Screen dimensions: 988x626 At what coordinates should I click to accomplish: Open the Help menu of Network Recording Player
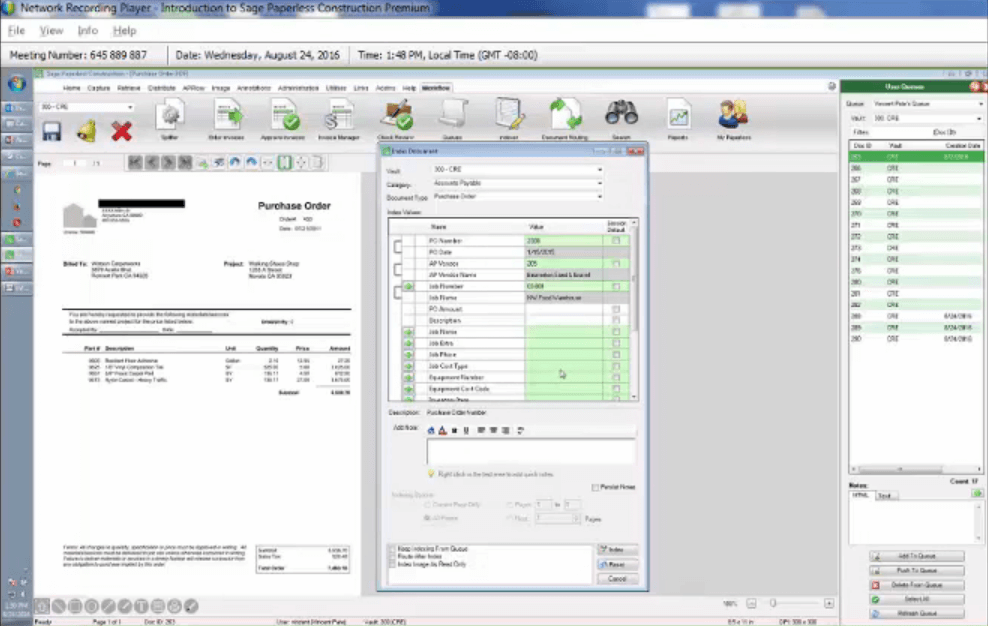pyautogui.click(x=124, y=30)
